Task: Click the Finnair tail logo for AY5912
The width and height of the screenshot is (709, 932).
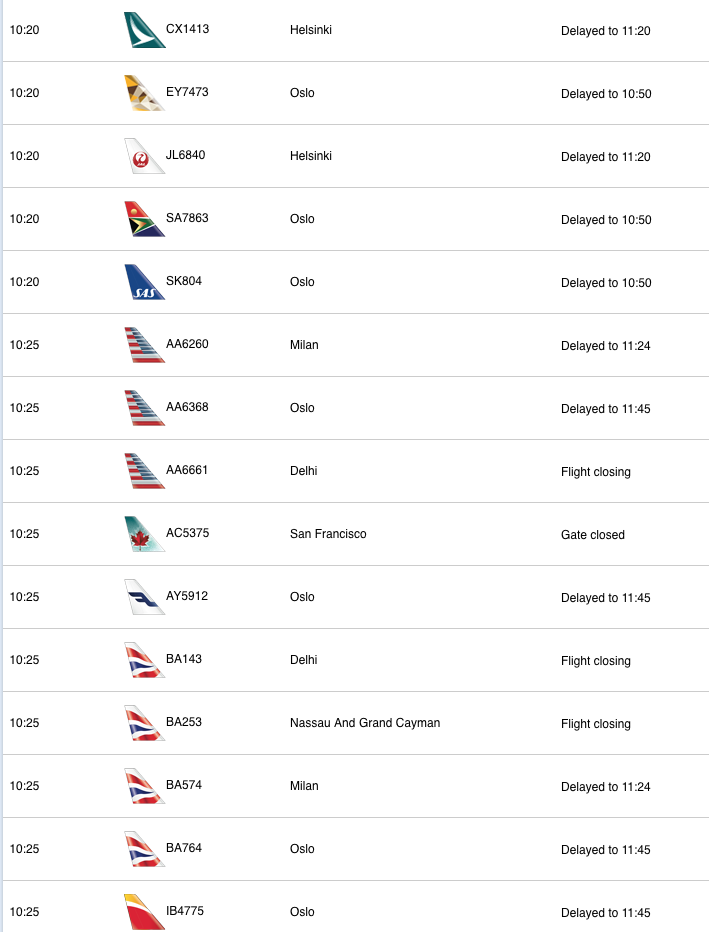Action: pos(144,597)
